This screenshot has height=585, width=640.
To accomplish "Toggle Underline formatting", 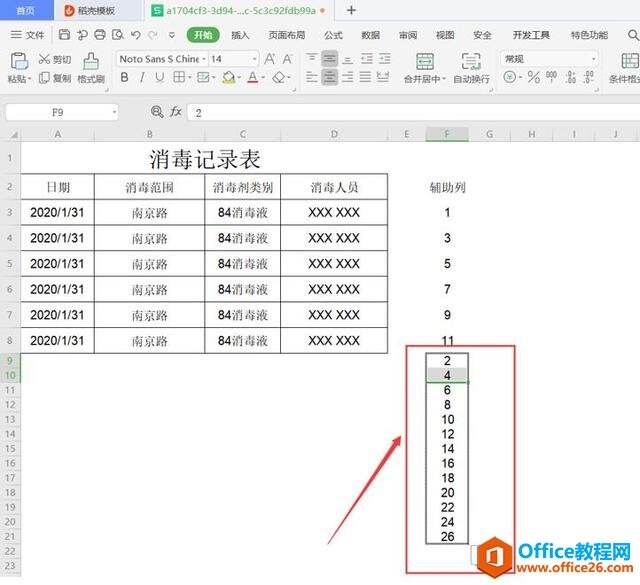I will pyautogui.click(x=160, y=77).
